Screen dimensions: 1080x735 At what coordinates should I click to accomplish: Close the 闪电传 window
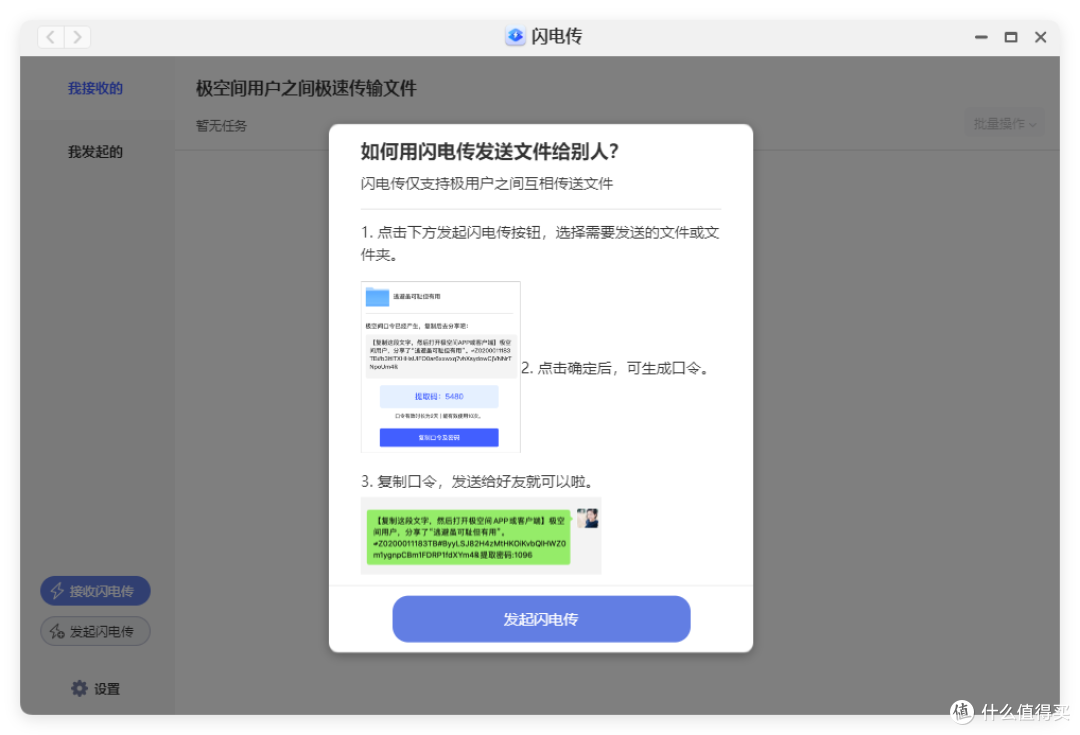click(x=1041, y=37)
